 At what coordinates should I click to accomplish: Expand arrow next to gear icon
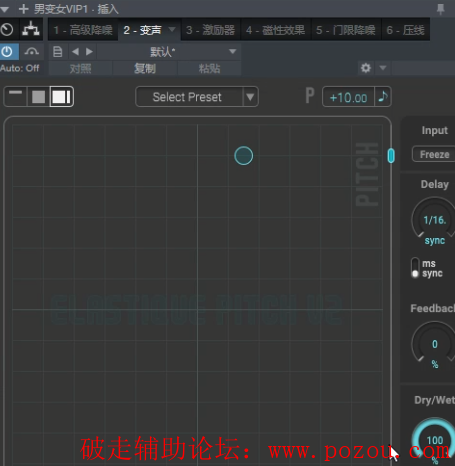click(383, 68)
